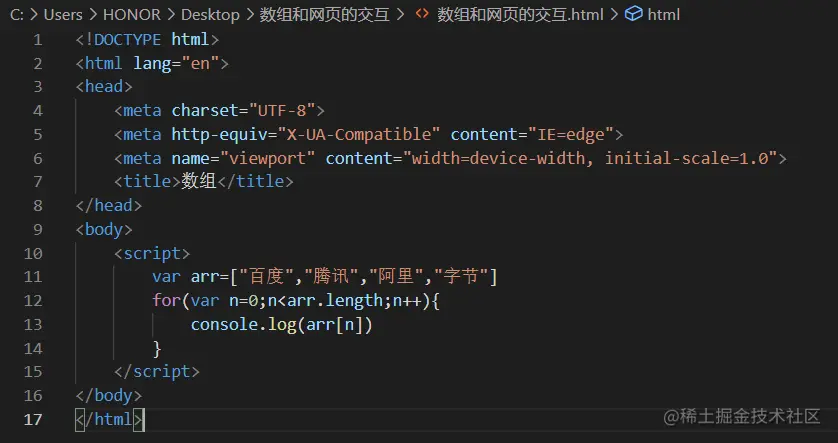838x443 pixels.
Task: Click the cube symbol icon before html
Action: point(633,14)
